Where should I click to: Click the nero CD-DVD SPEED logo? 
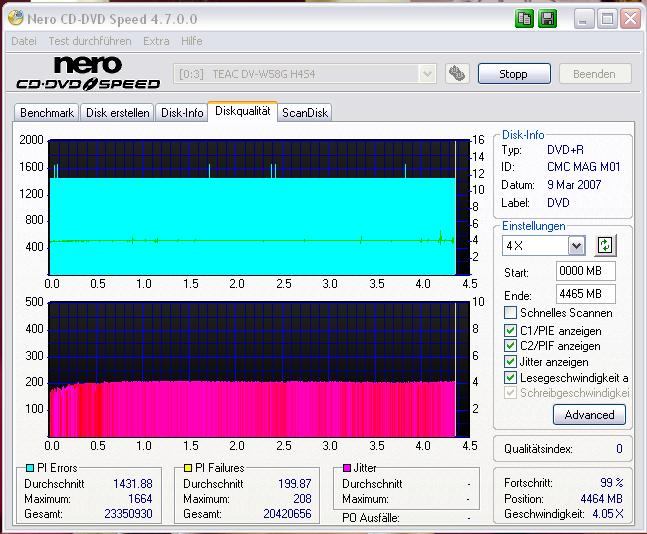(88, 73)
